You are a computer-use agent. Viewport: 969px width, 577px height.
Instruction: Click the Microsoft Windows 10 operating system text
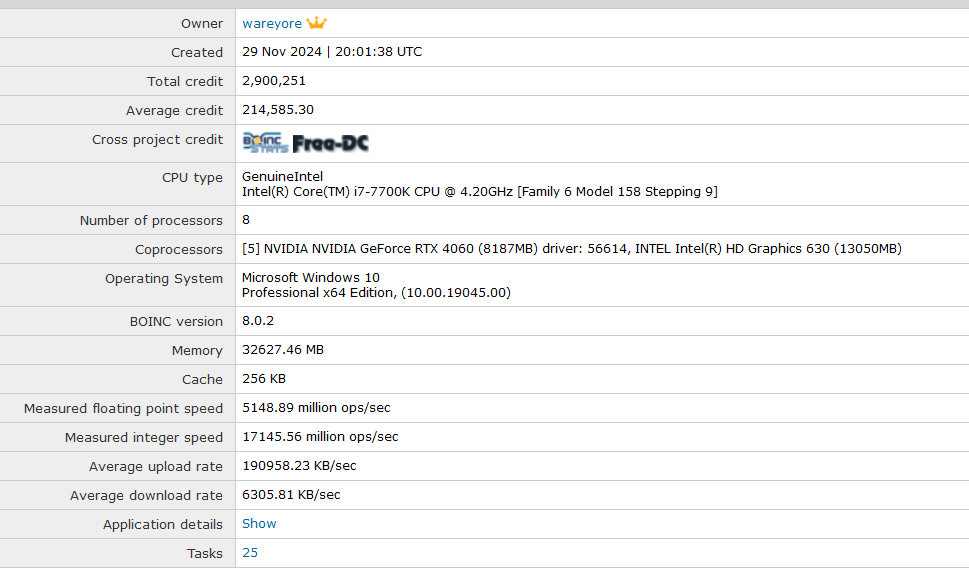[311, 278]
